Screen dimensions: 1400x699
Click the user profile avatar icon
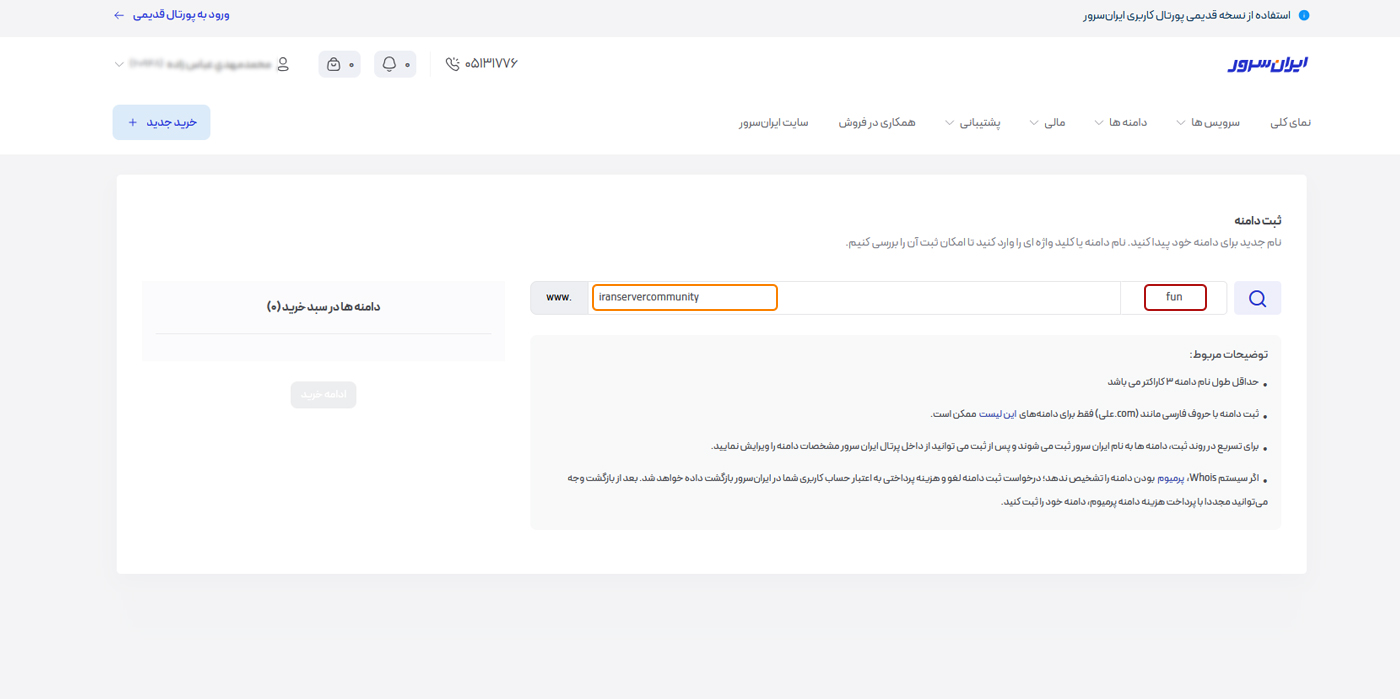283,64
